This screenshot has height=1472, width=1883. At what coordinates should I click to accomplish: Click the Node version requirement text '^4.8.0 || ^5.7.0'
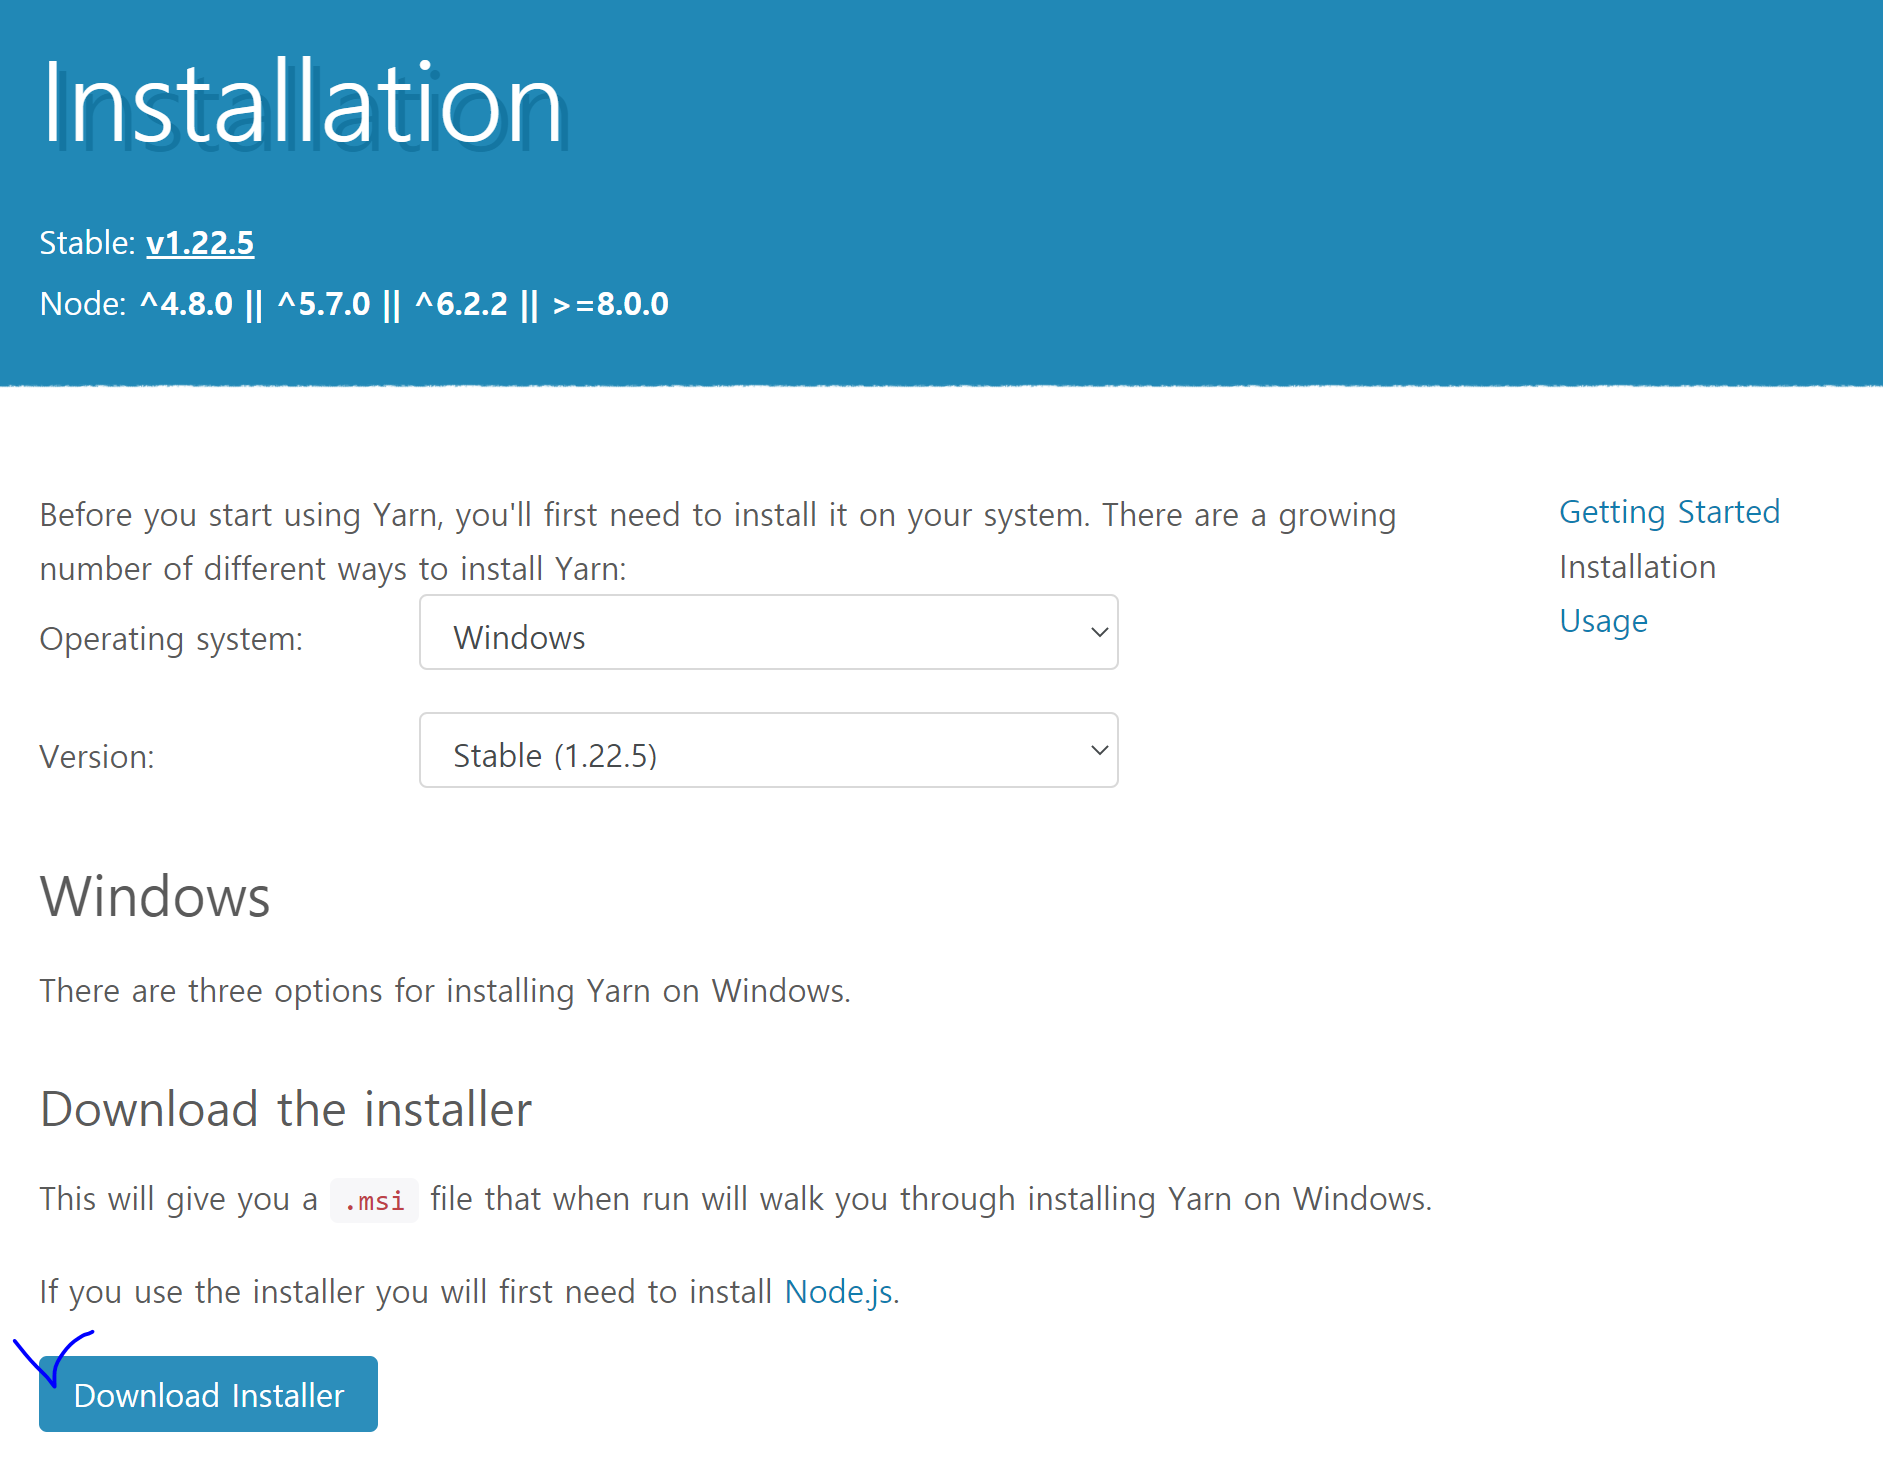point(256,304)
